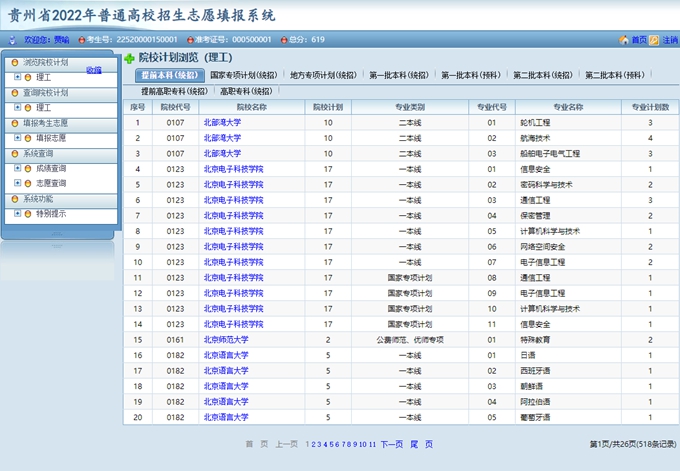Viewport: 680px width, 471px height.
Task: Select the 提前本科(统招) tab
Action: coord(170,75)
